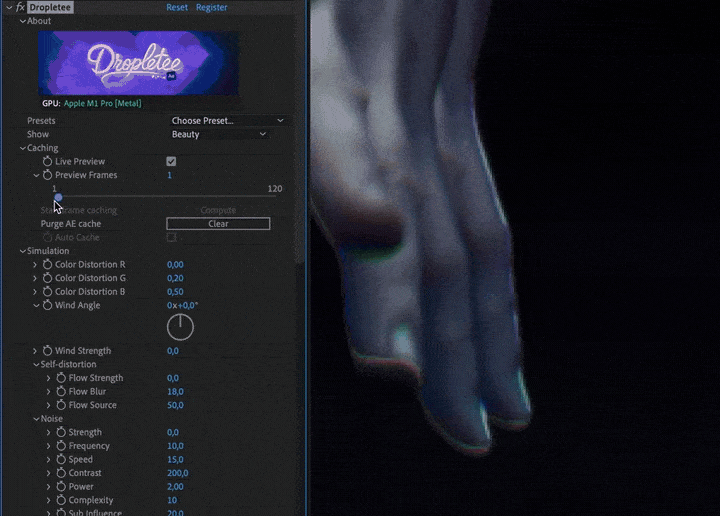Expand the Wind Strength property
The height and width of the screenshot is (516, 720).
[35, 351]
